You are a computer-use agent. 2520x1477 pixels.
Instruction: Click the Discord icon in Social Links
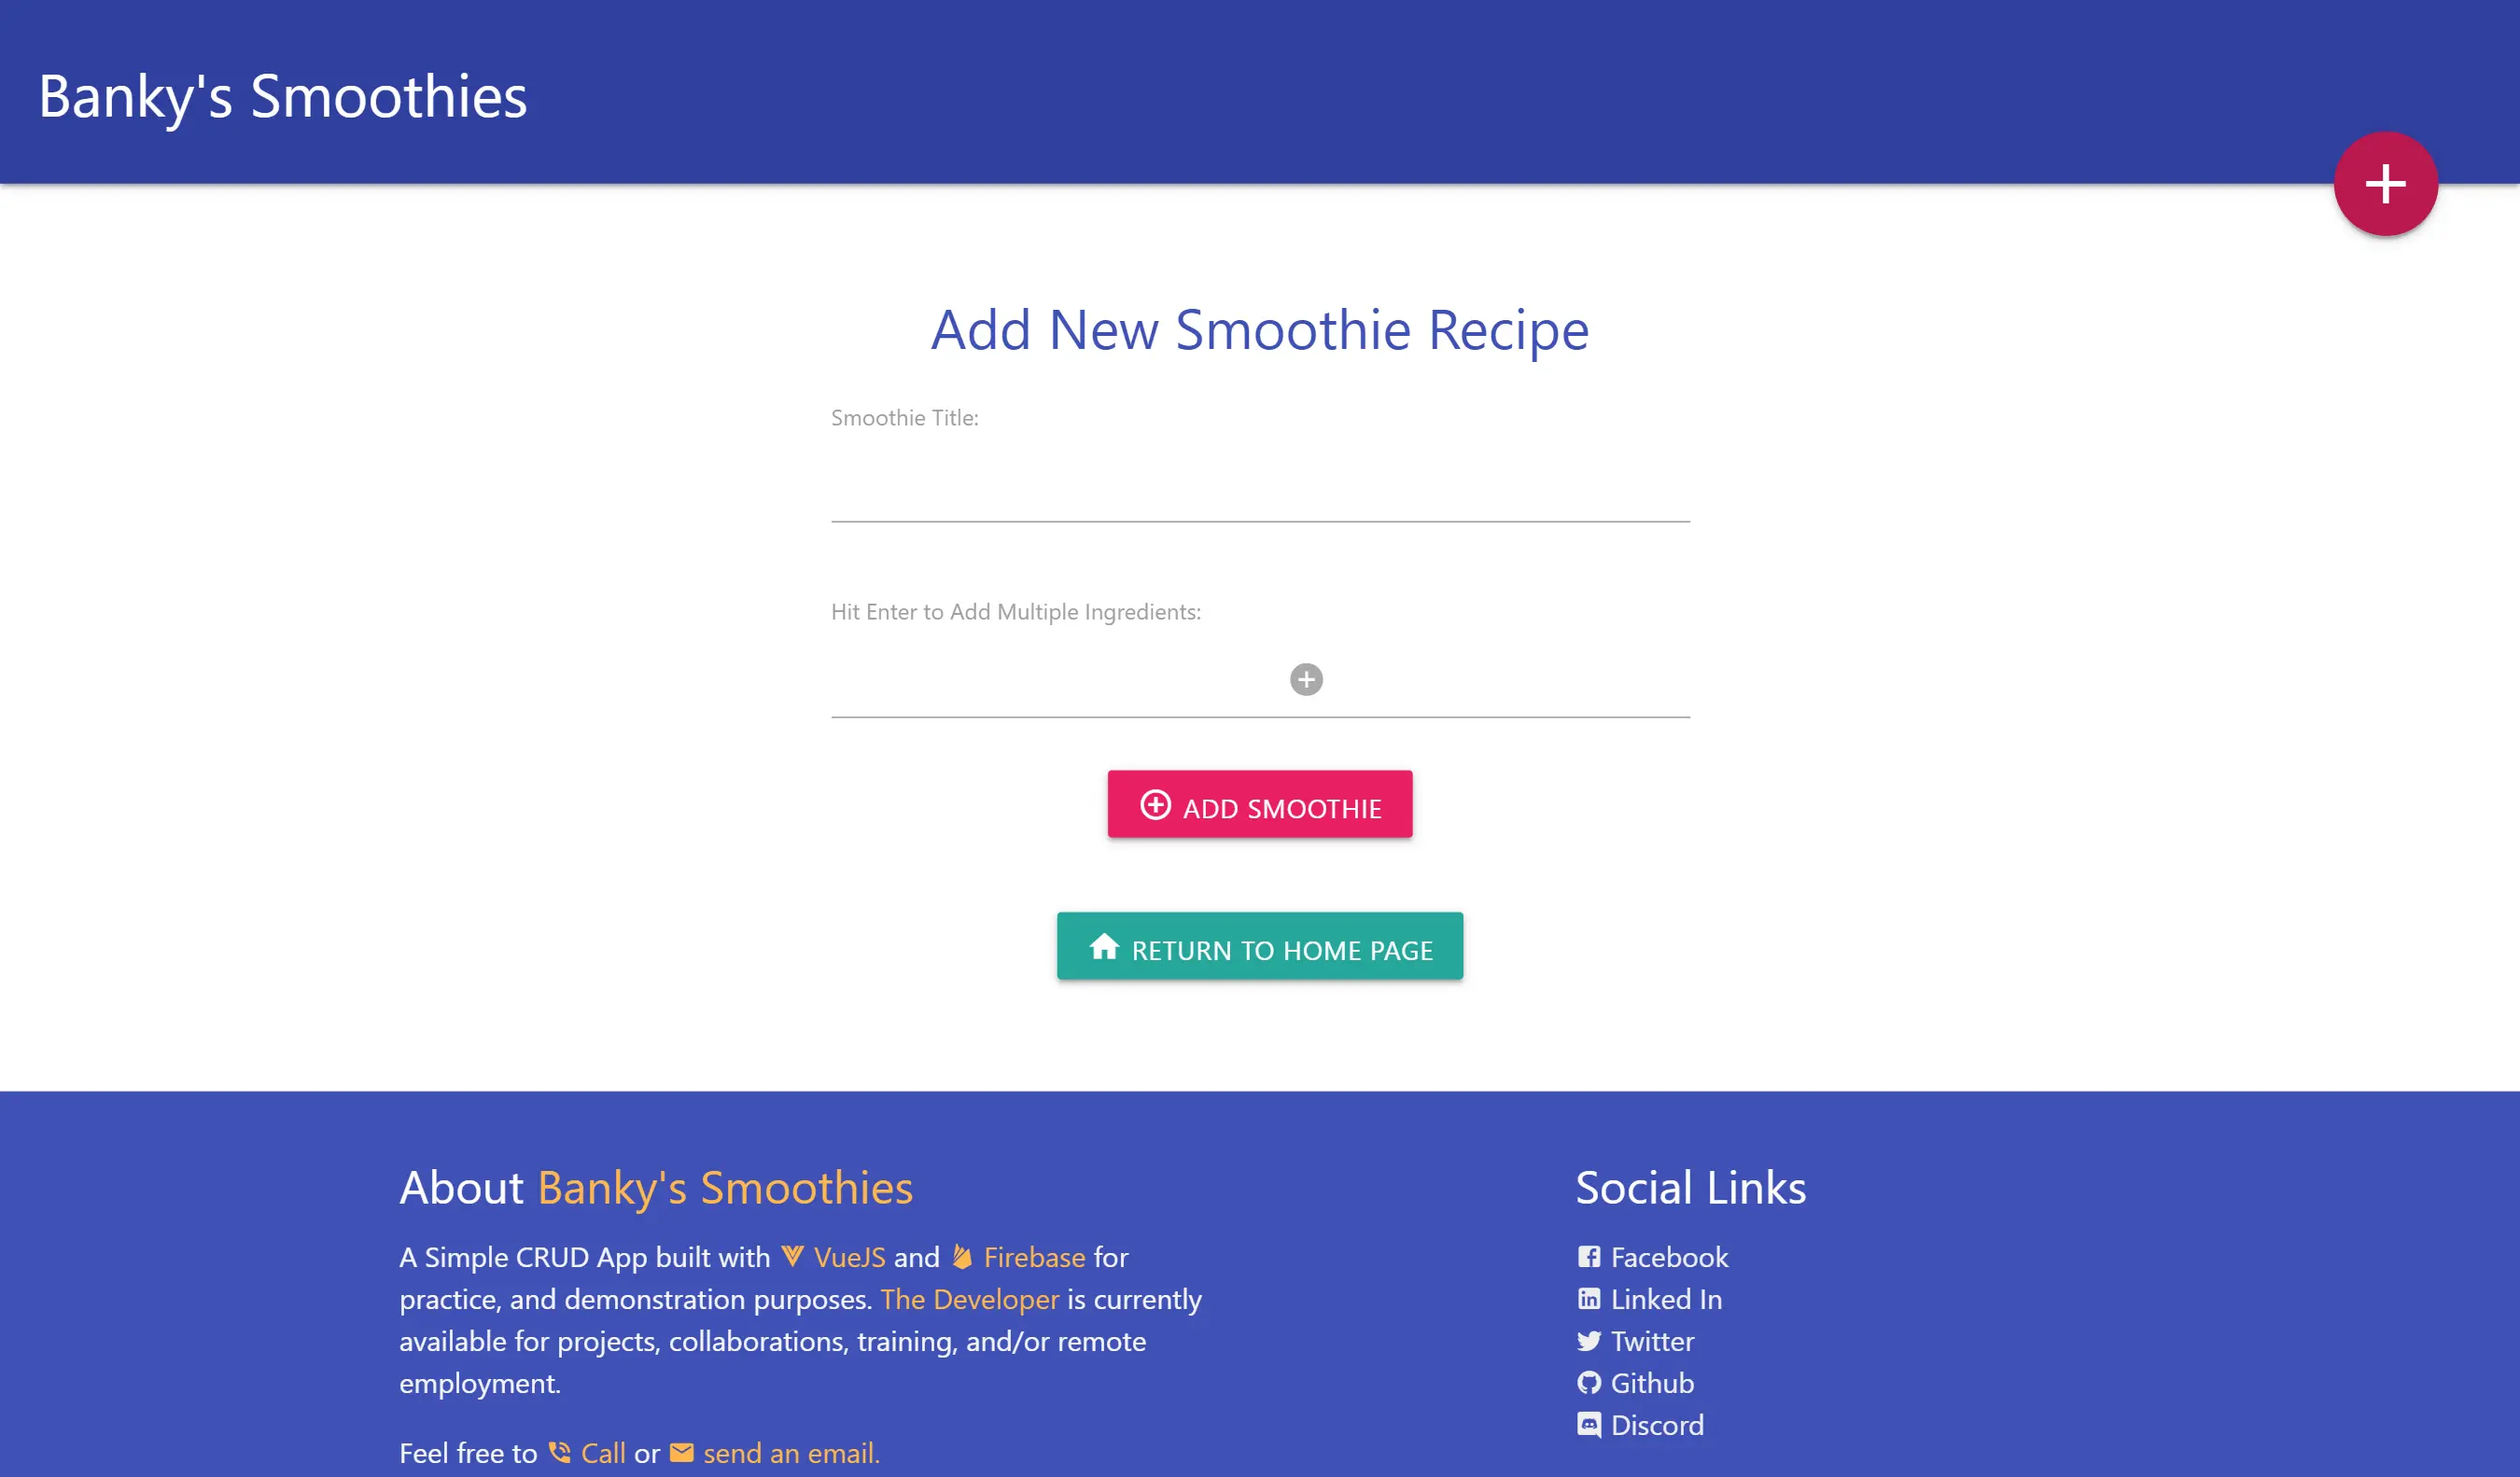pyautogui.click(x=1591, y=1424)
